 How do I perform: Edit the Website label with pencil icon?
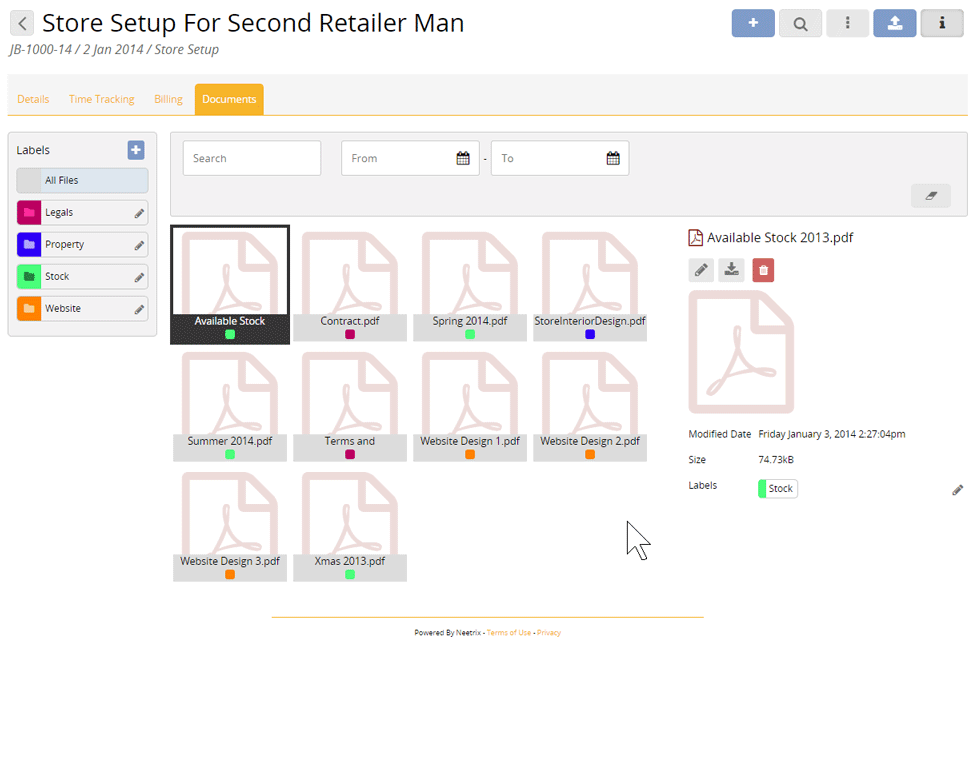click(139, 310)
